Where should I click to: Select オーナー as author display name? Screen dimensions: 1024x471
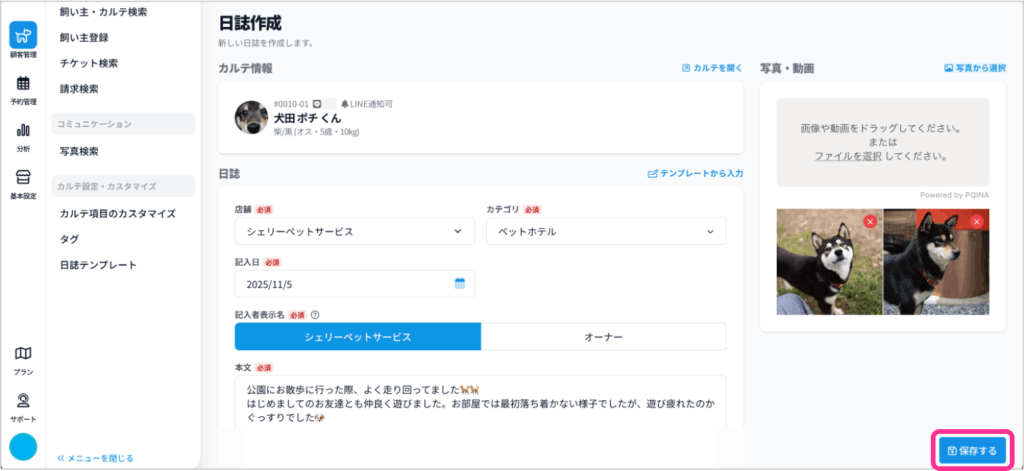pos(603,337)
